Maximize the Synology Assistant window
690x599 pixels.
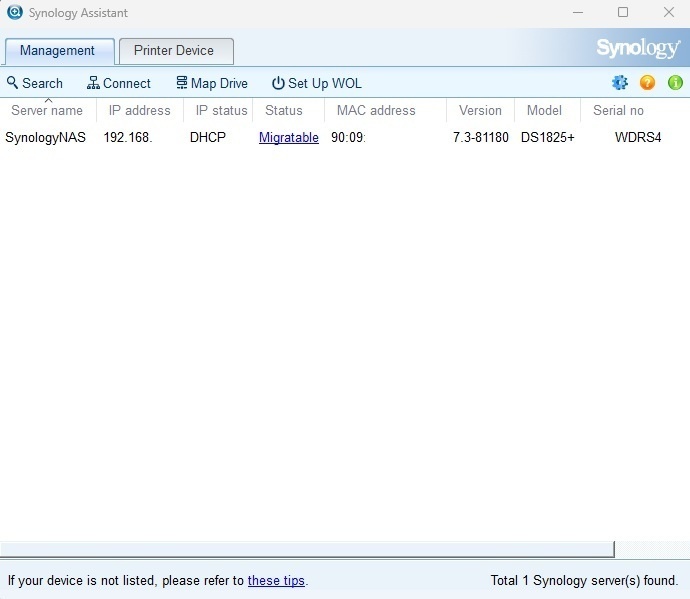click(623, 12)
